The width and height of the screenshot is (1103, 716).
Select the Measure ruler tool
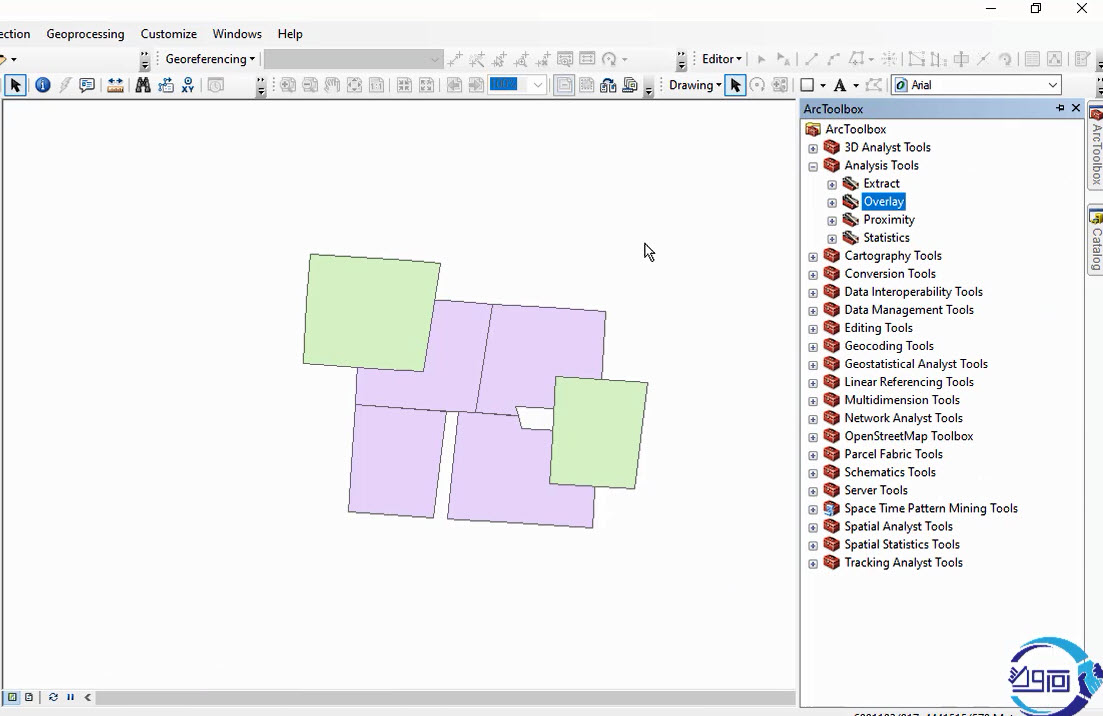coord(115,86)
